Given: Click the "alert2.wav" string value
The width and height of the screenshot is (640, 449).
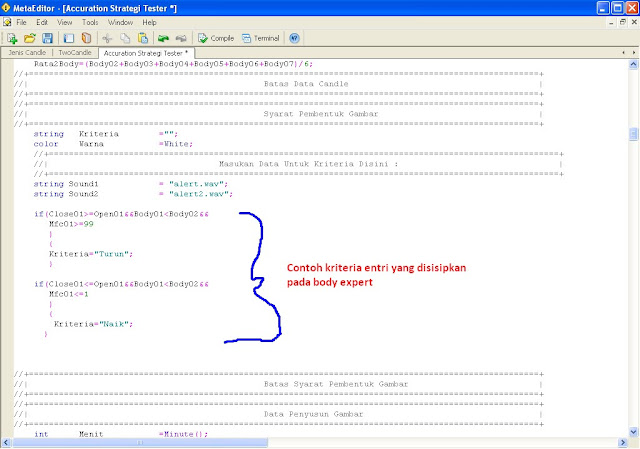Looking at the screenshot, I should pos(199,194).
